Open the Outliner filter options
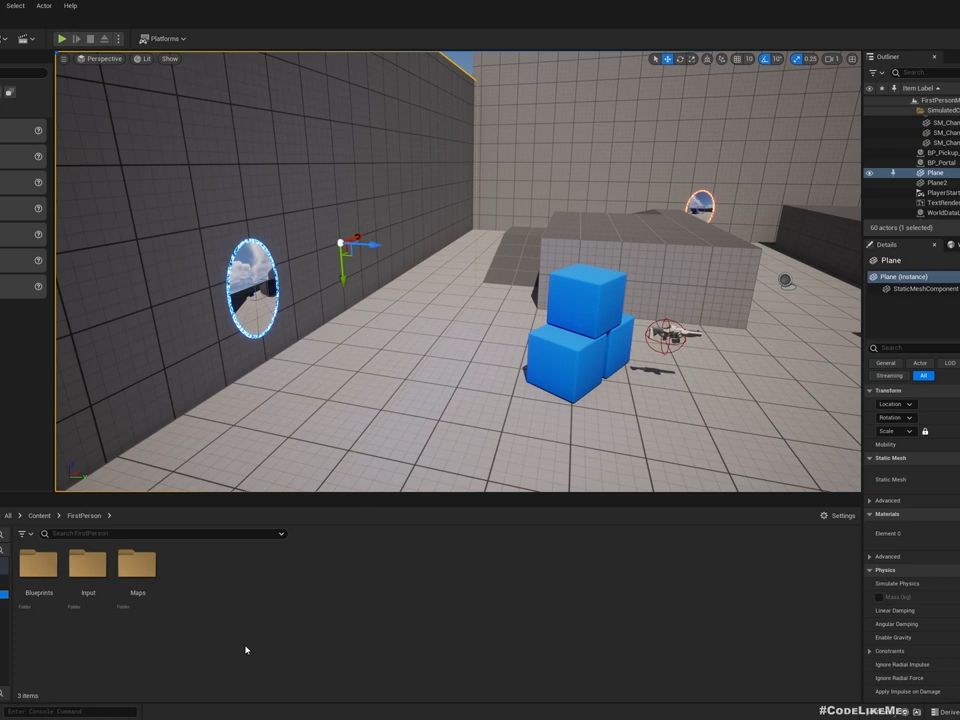Image resolution: width=960 pixels, height=720 pixels. tap(876, 72)
